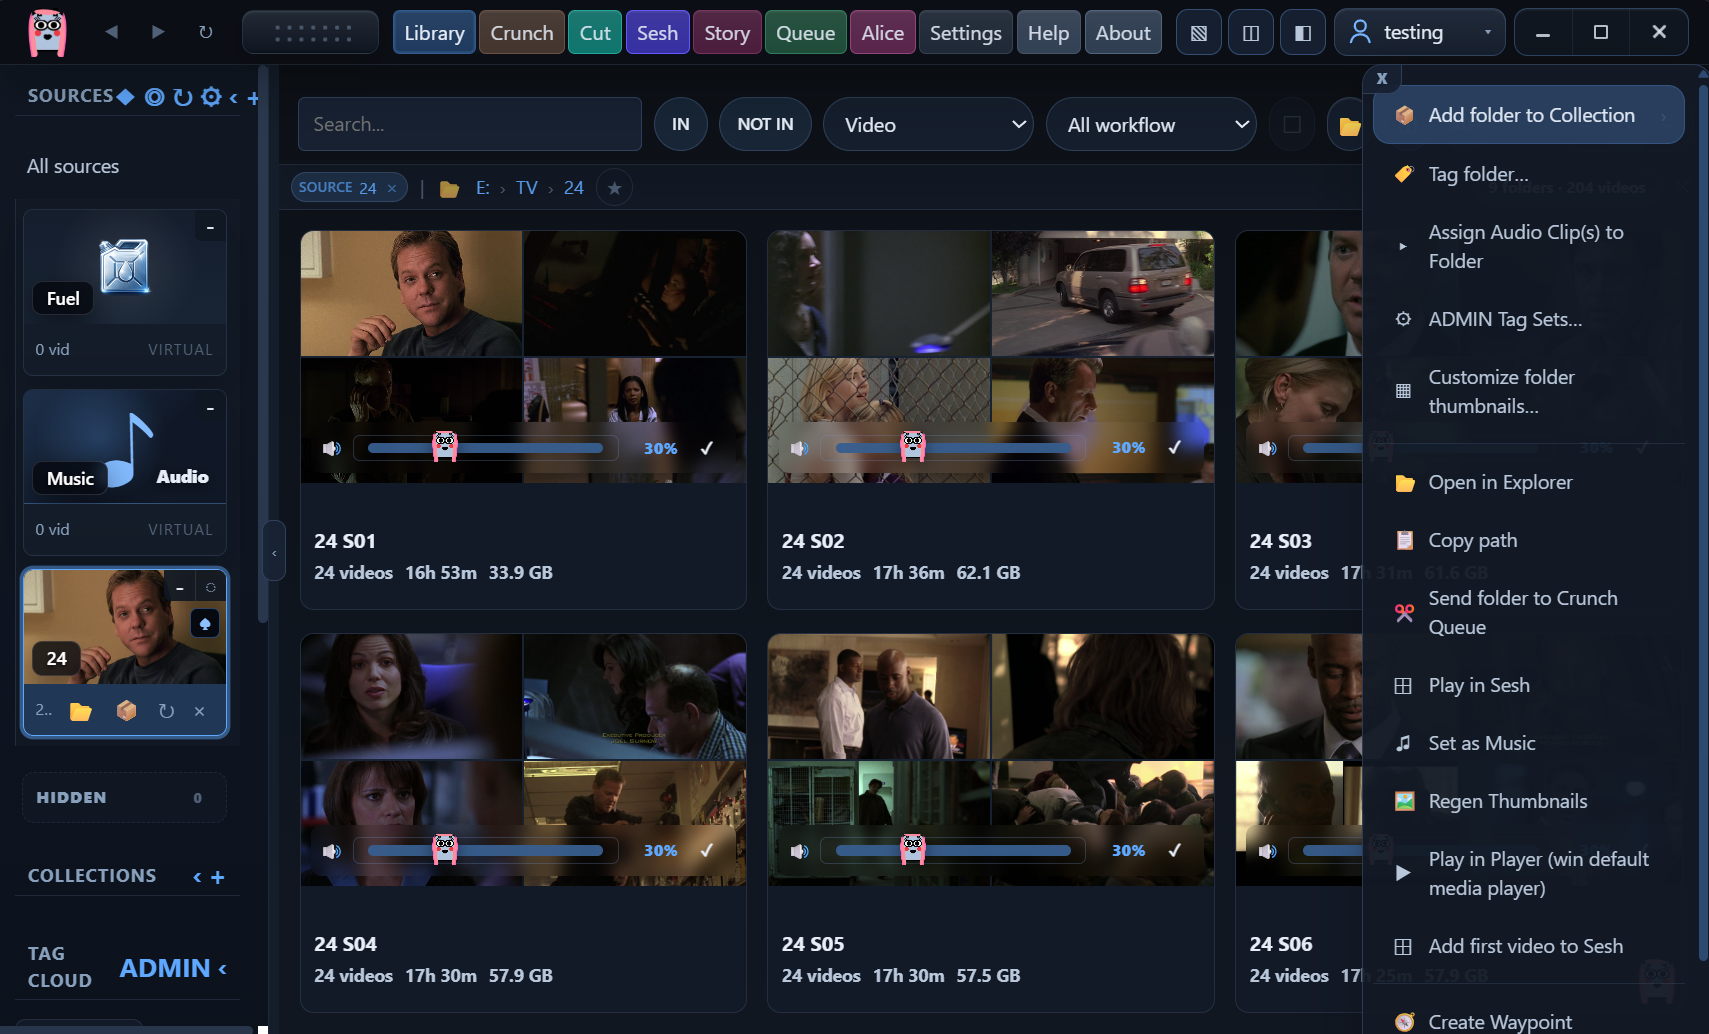Open the Library tab
This screenshot has height=1034, width=1709.
pyautogui.click(x=434, y=33)
